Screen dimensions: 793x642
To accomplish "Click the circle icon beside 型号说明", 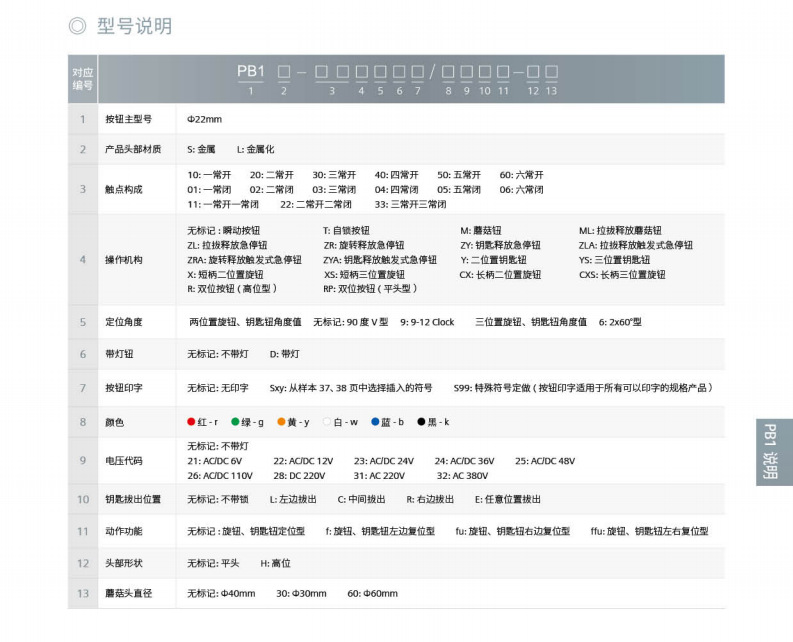I will point(77,26).
